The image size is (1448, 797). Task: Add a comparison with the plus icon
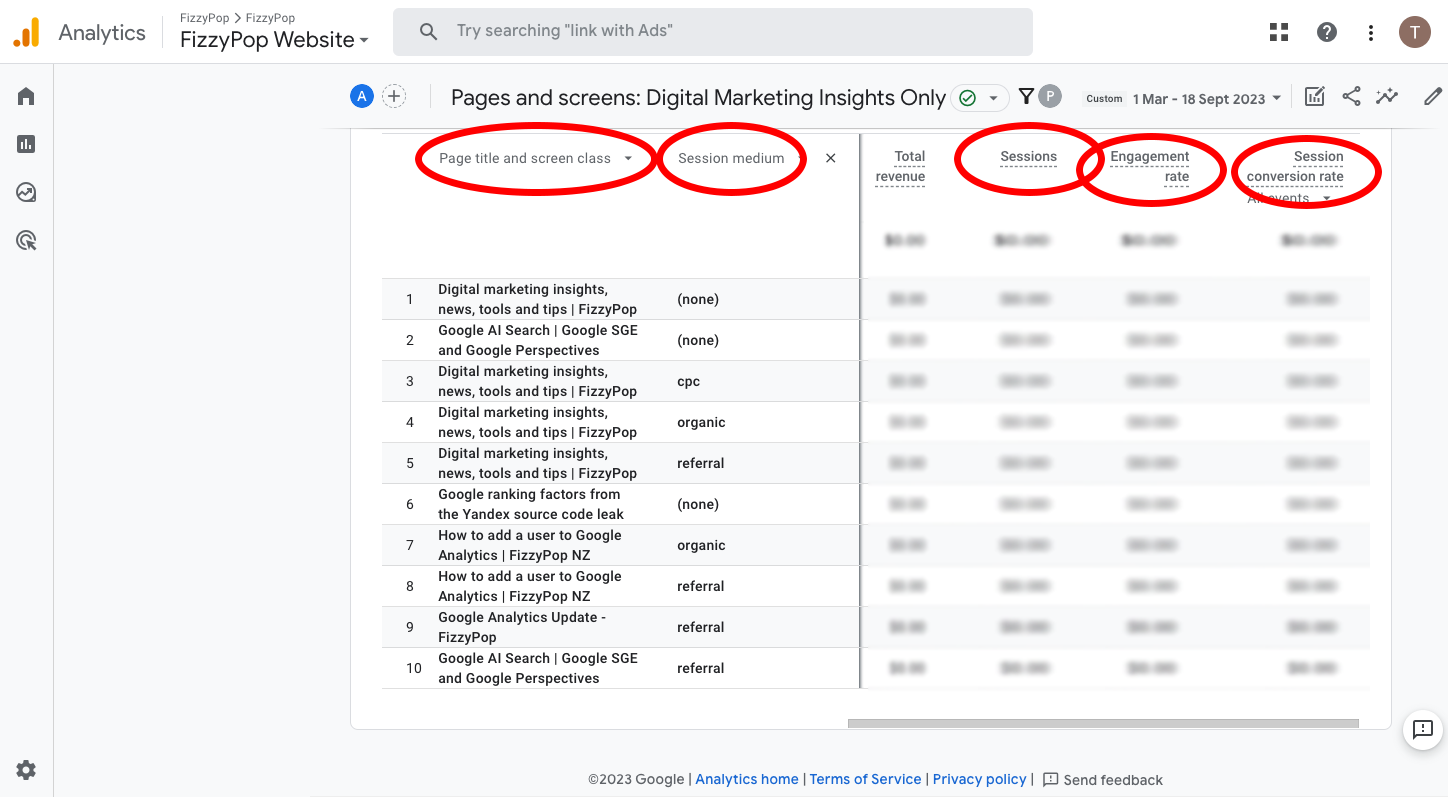pyautogui.click(x=394, y=96)
